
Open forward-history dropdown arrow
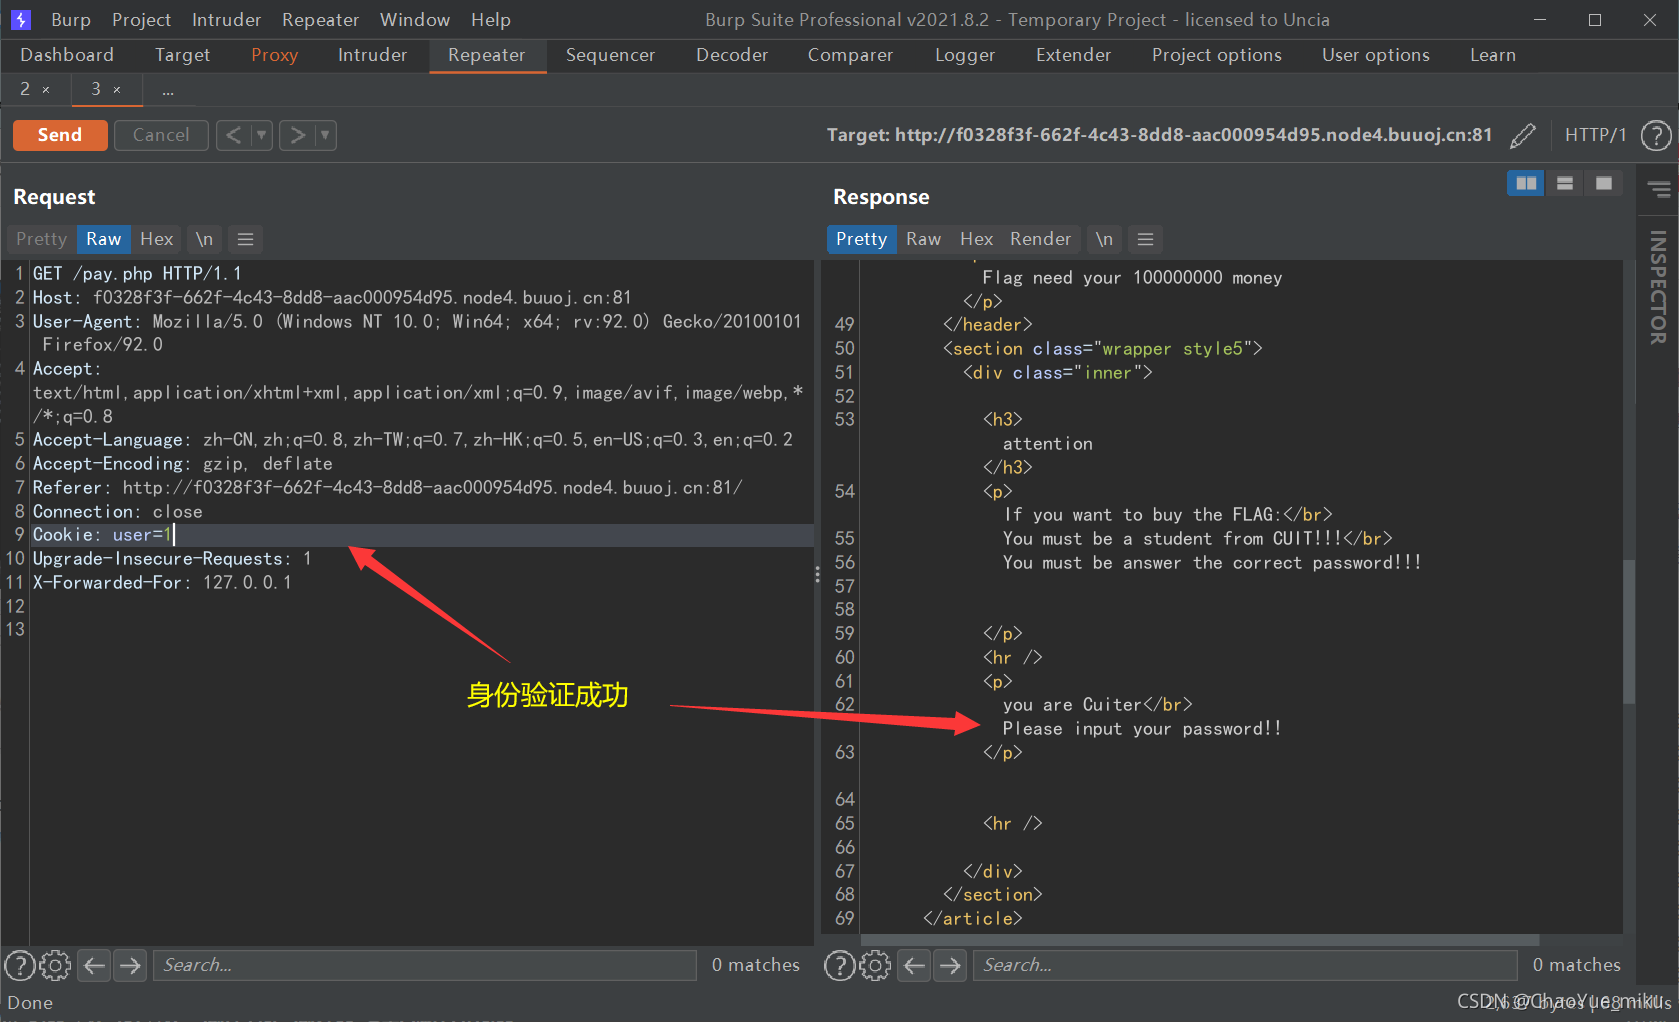pyautogui.click(x=325, y=135)
